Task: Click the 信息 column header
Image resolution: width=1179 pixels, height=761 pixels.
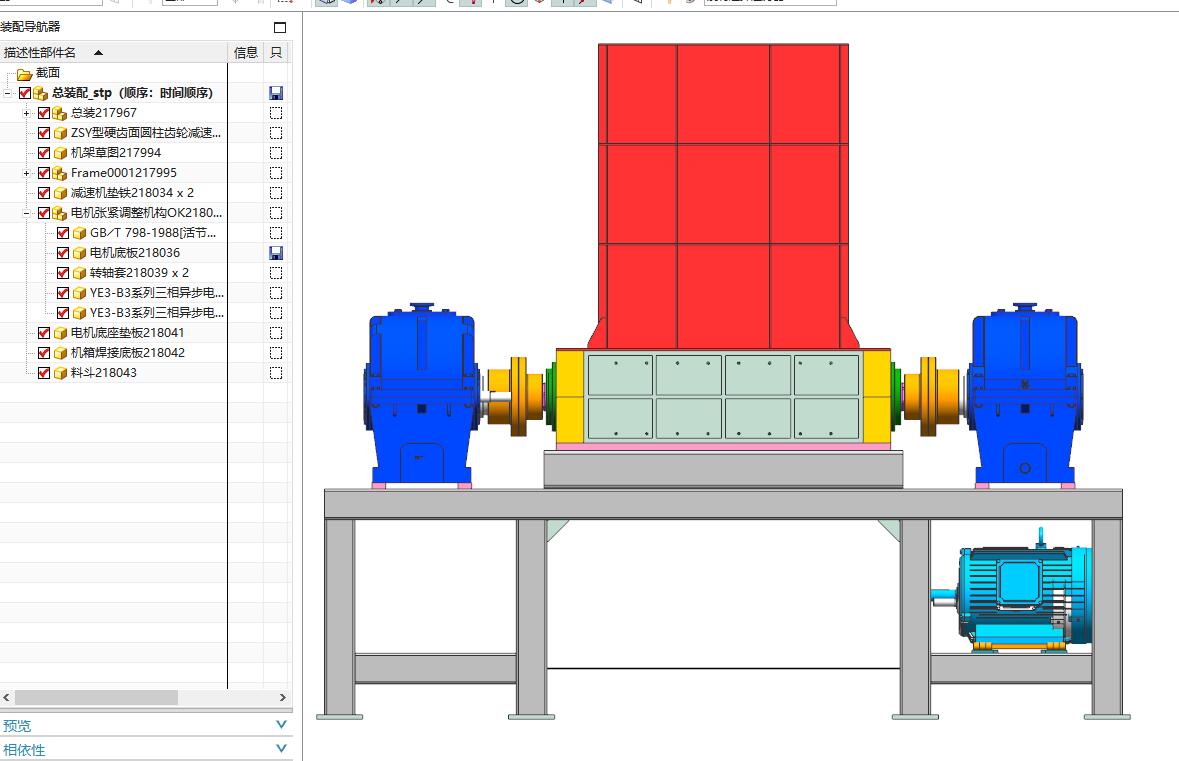Action: (x=245, y=53)
